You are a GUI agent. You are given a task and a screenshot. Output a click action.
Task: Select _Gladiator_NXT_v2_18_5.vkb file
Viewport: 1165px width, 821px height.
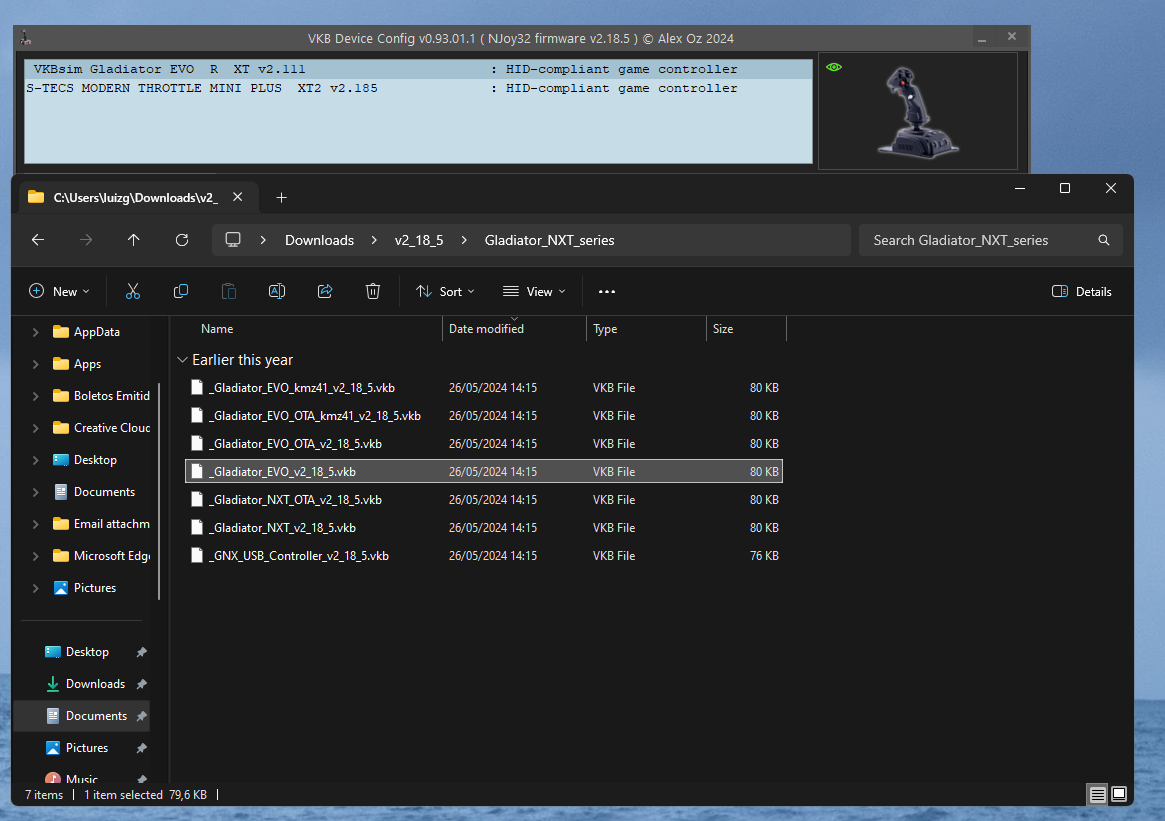(x=484, y=528)
